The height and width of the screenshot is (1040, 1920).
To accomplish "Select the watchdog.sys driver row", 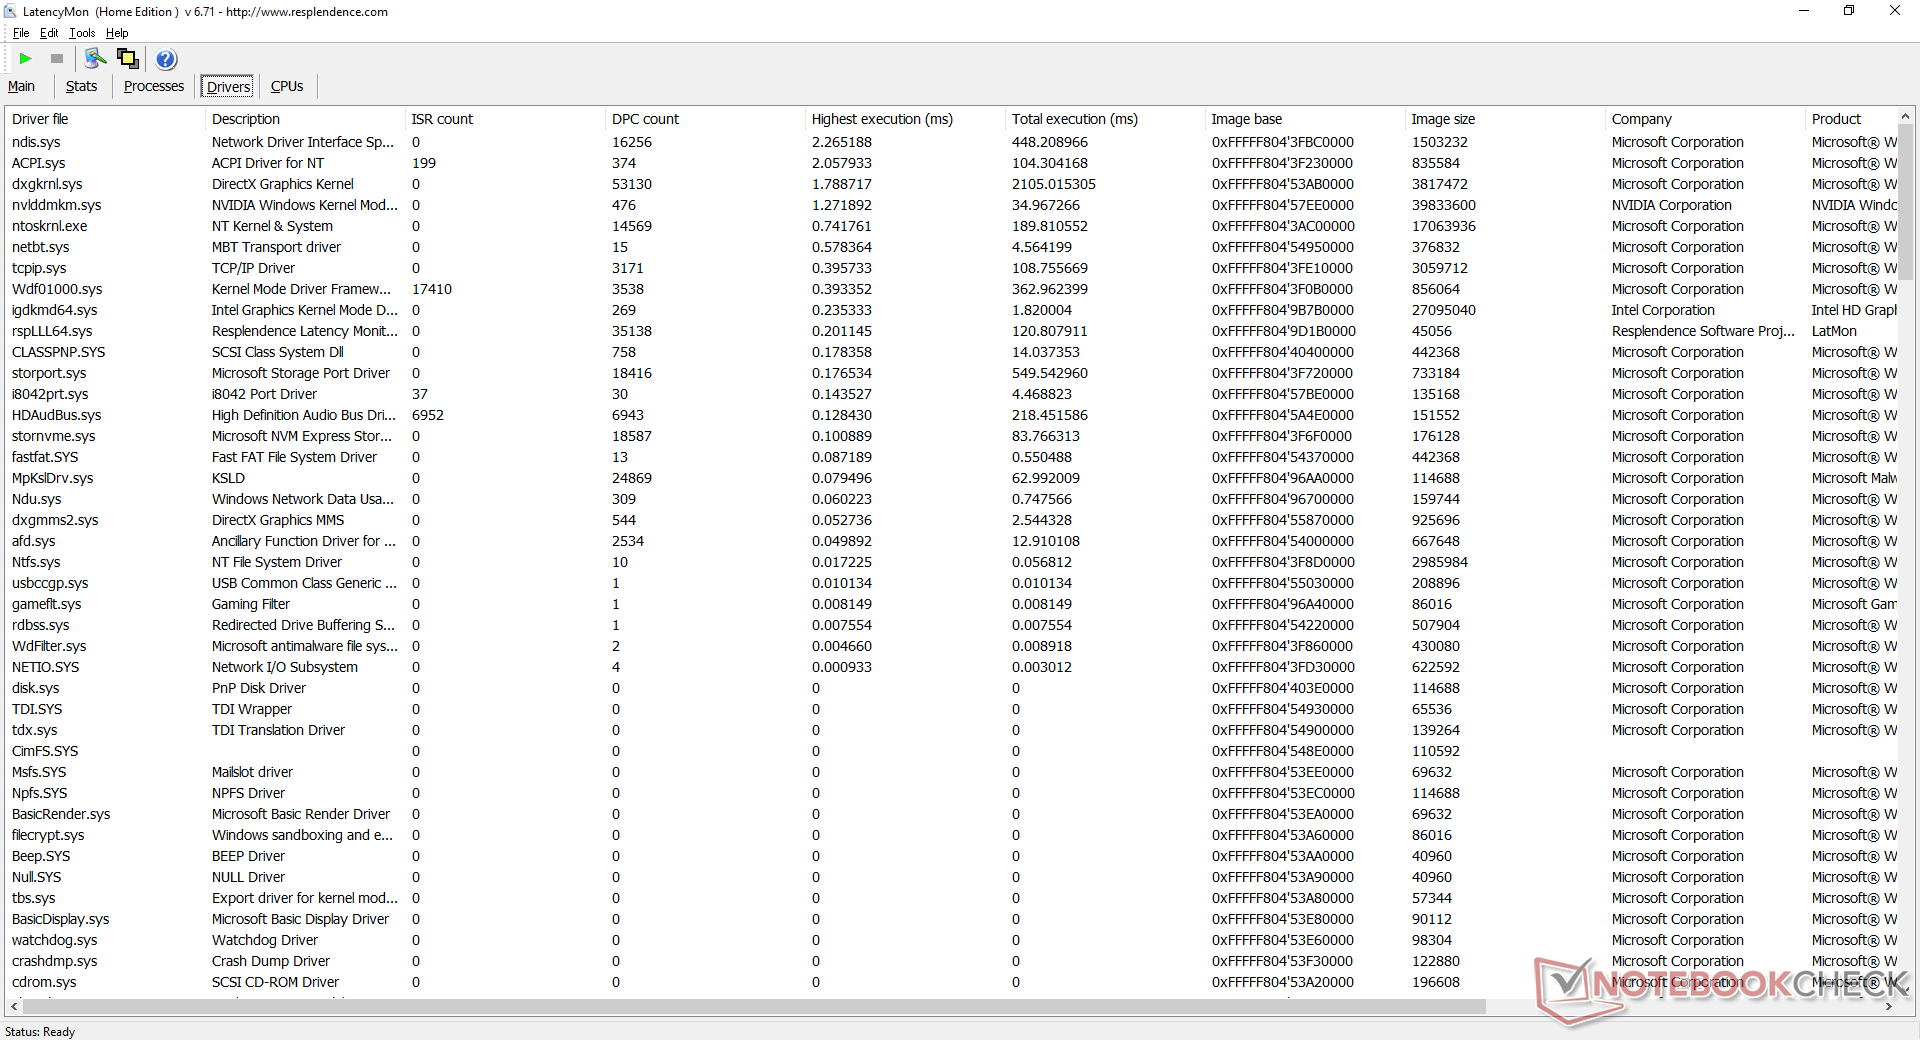I will (x=951, y=940).
